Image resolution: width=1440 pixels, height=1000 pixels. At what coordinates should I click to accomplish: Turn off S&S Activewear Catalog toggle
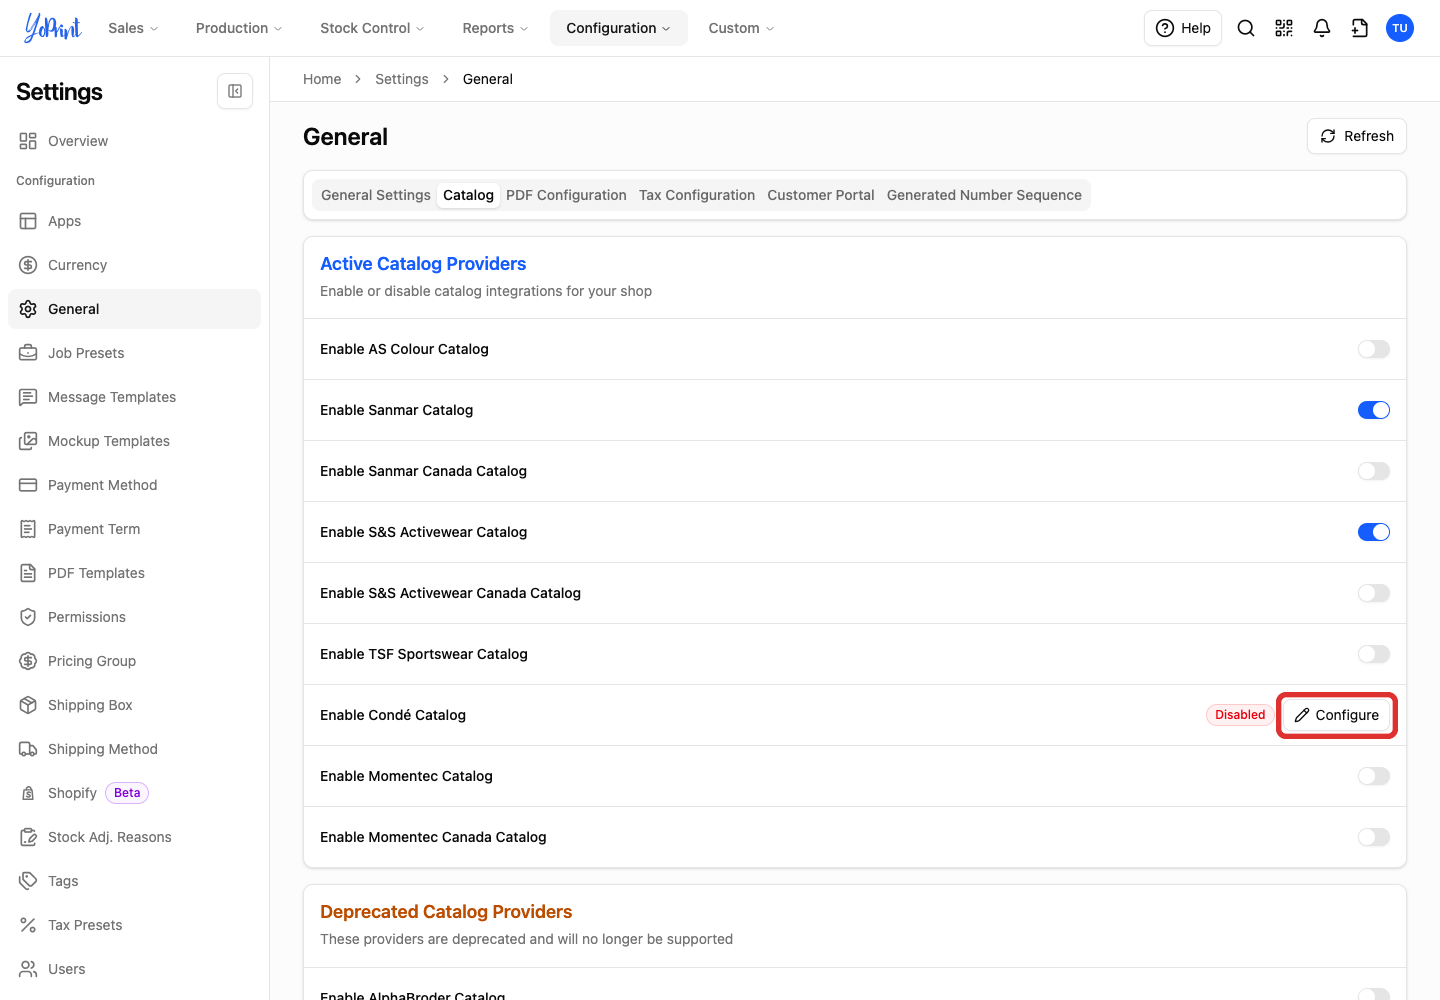click(x=1374, y=532)
